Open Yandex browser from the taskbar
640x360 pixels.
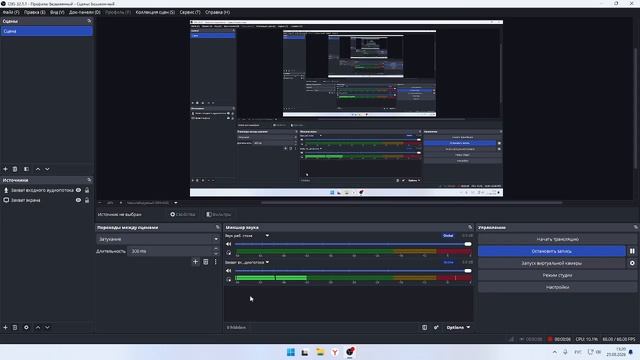point(335,352)
